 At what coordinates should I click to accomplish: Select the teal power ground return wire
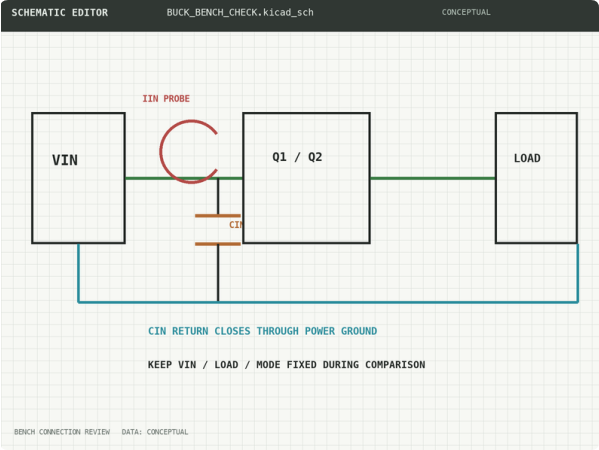pos(328,302)
